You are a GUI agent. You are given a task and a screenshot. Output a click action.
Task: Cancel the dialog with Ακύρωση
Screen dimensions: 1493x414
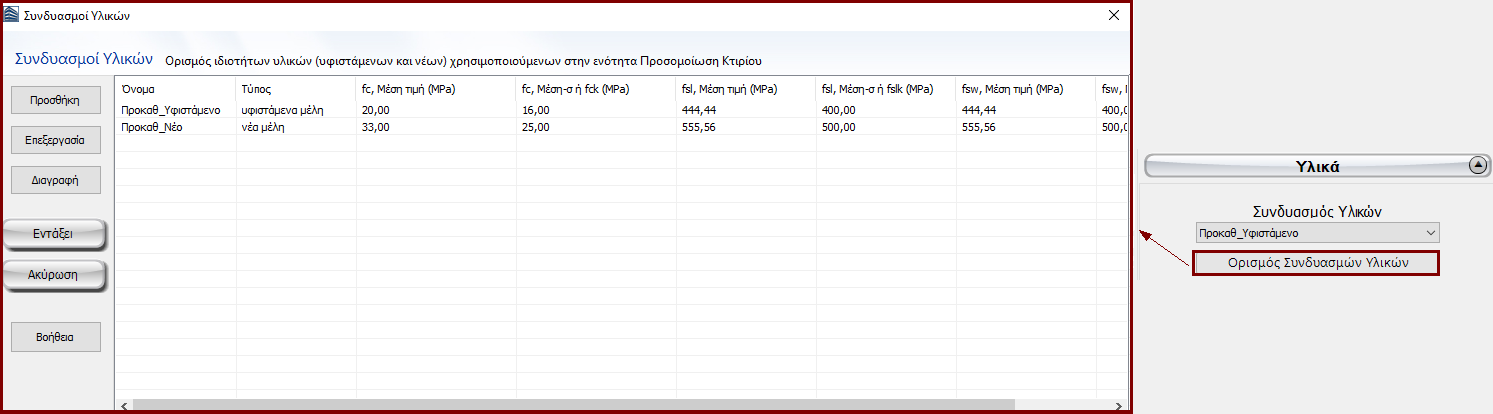[56, 274]
